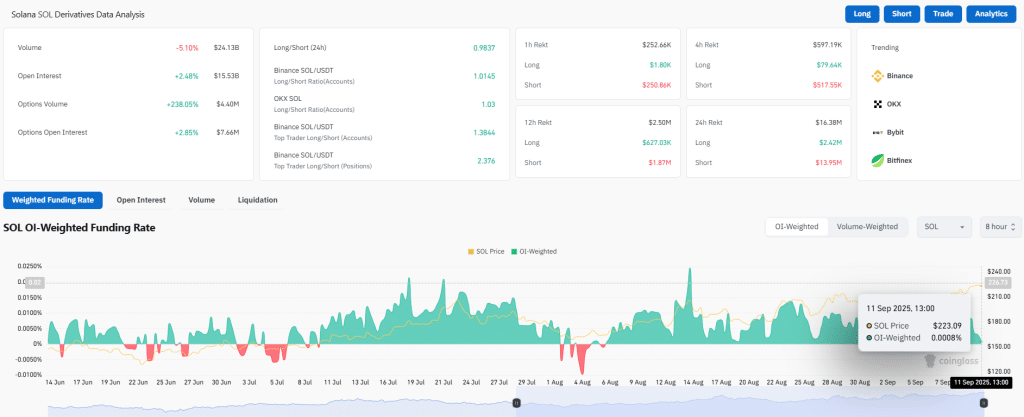Open the SOL coin dropdown

(x=944, y=227)
